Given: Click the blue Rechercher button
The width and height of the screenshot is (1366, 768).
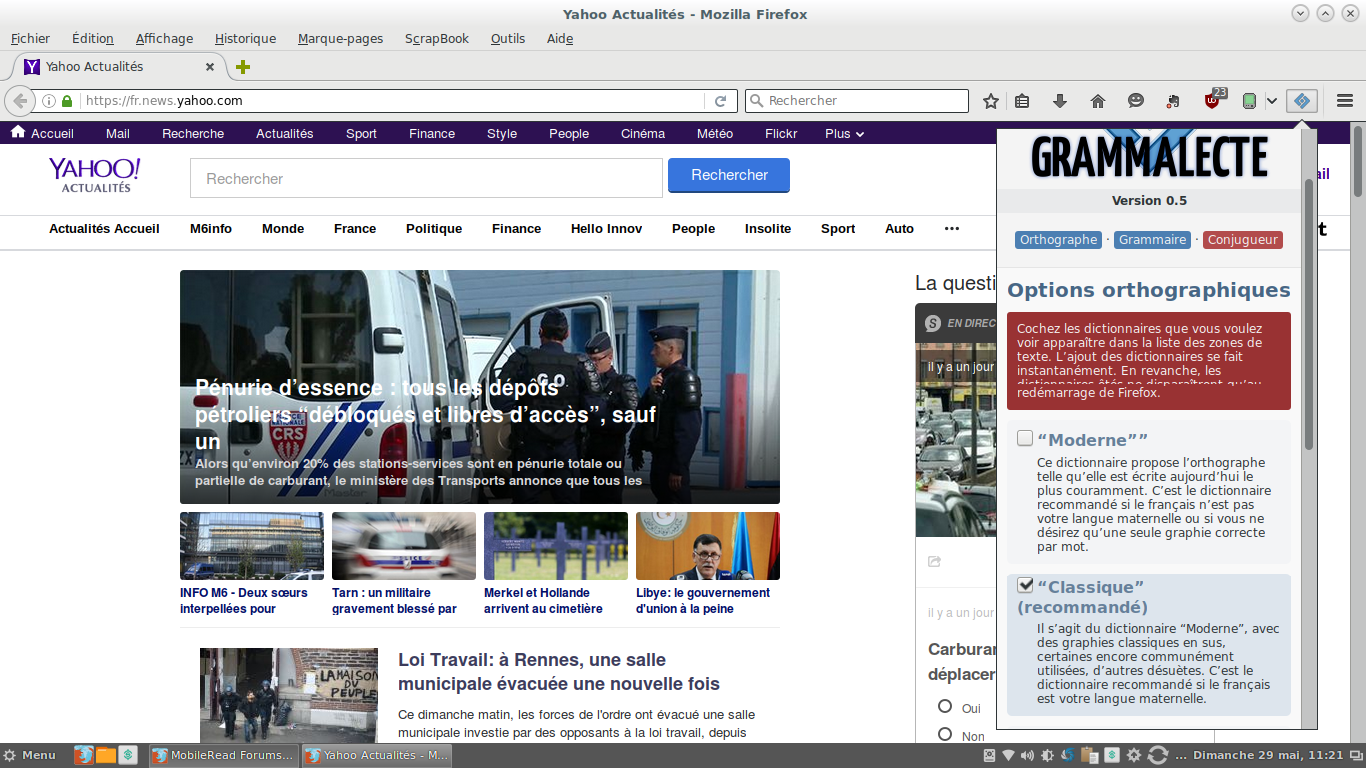Looking at the screenshot, I should pyautogui.click(x=729, y=175).
